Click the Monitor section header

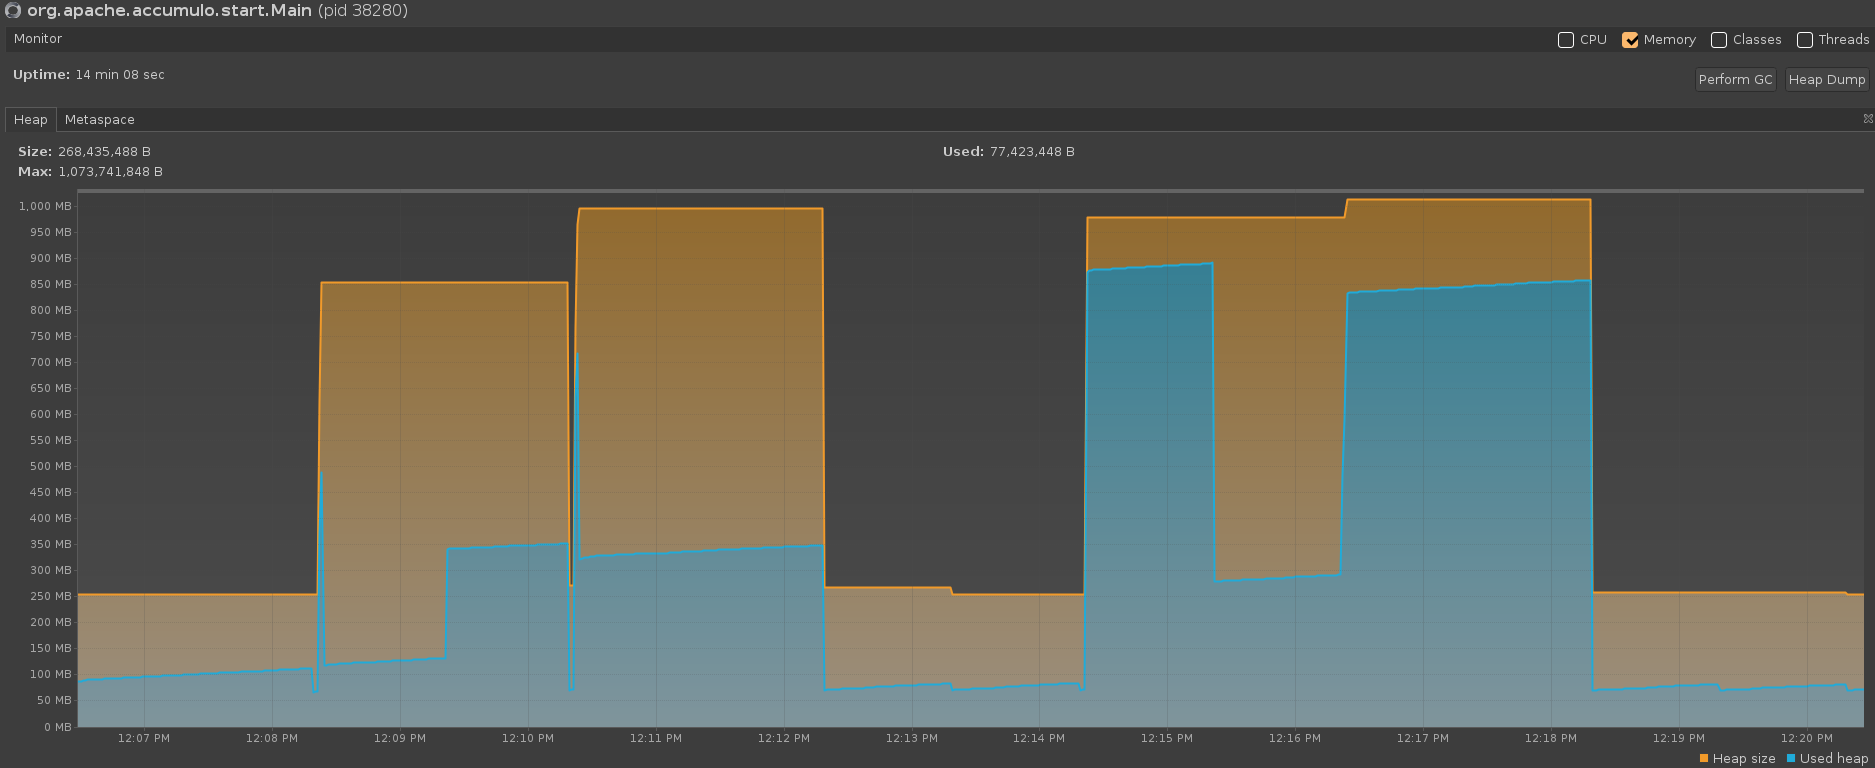point(38,39)
